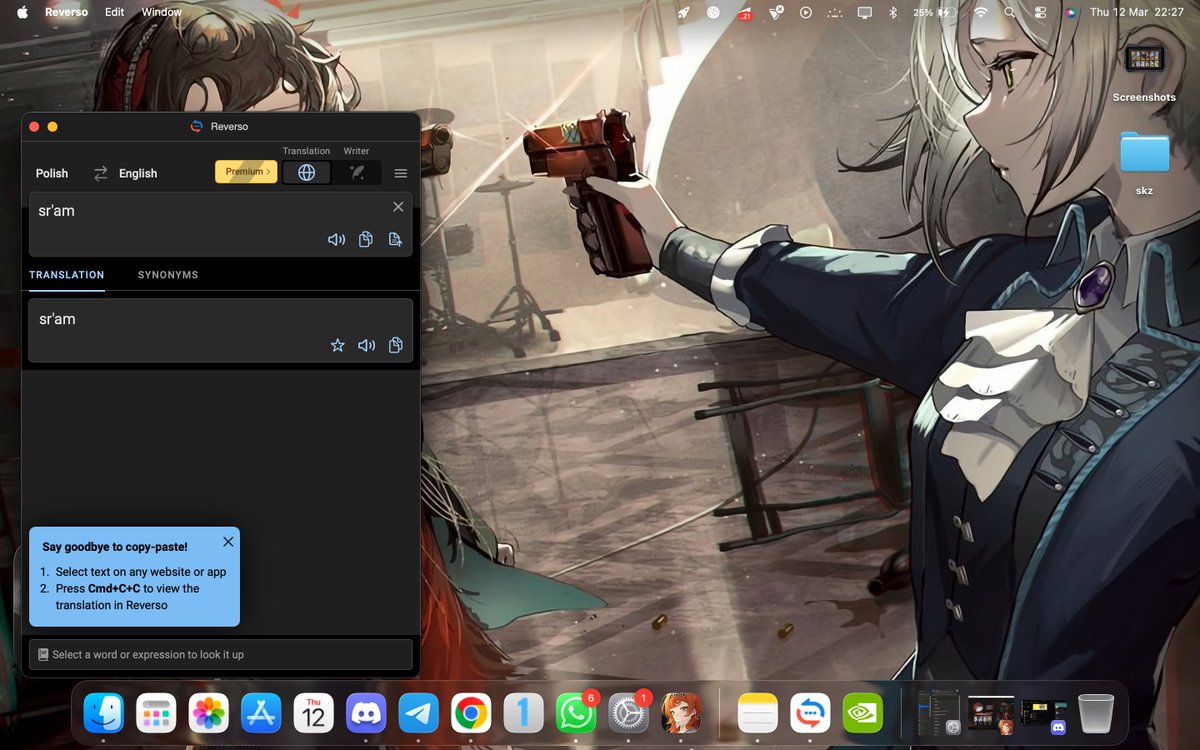Swap Polish and English languages
Viewport: 1200px width, 750px height.
coord(100,173)
